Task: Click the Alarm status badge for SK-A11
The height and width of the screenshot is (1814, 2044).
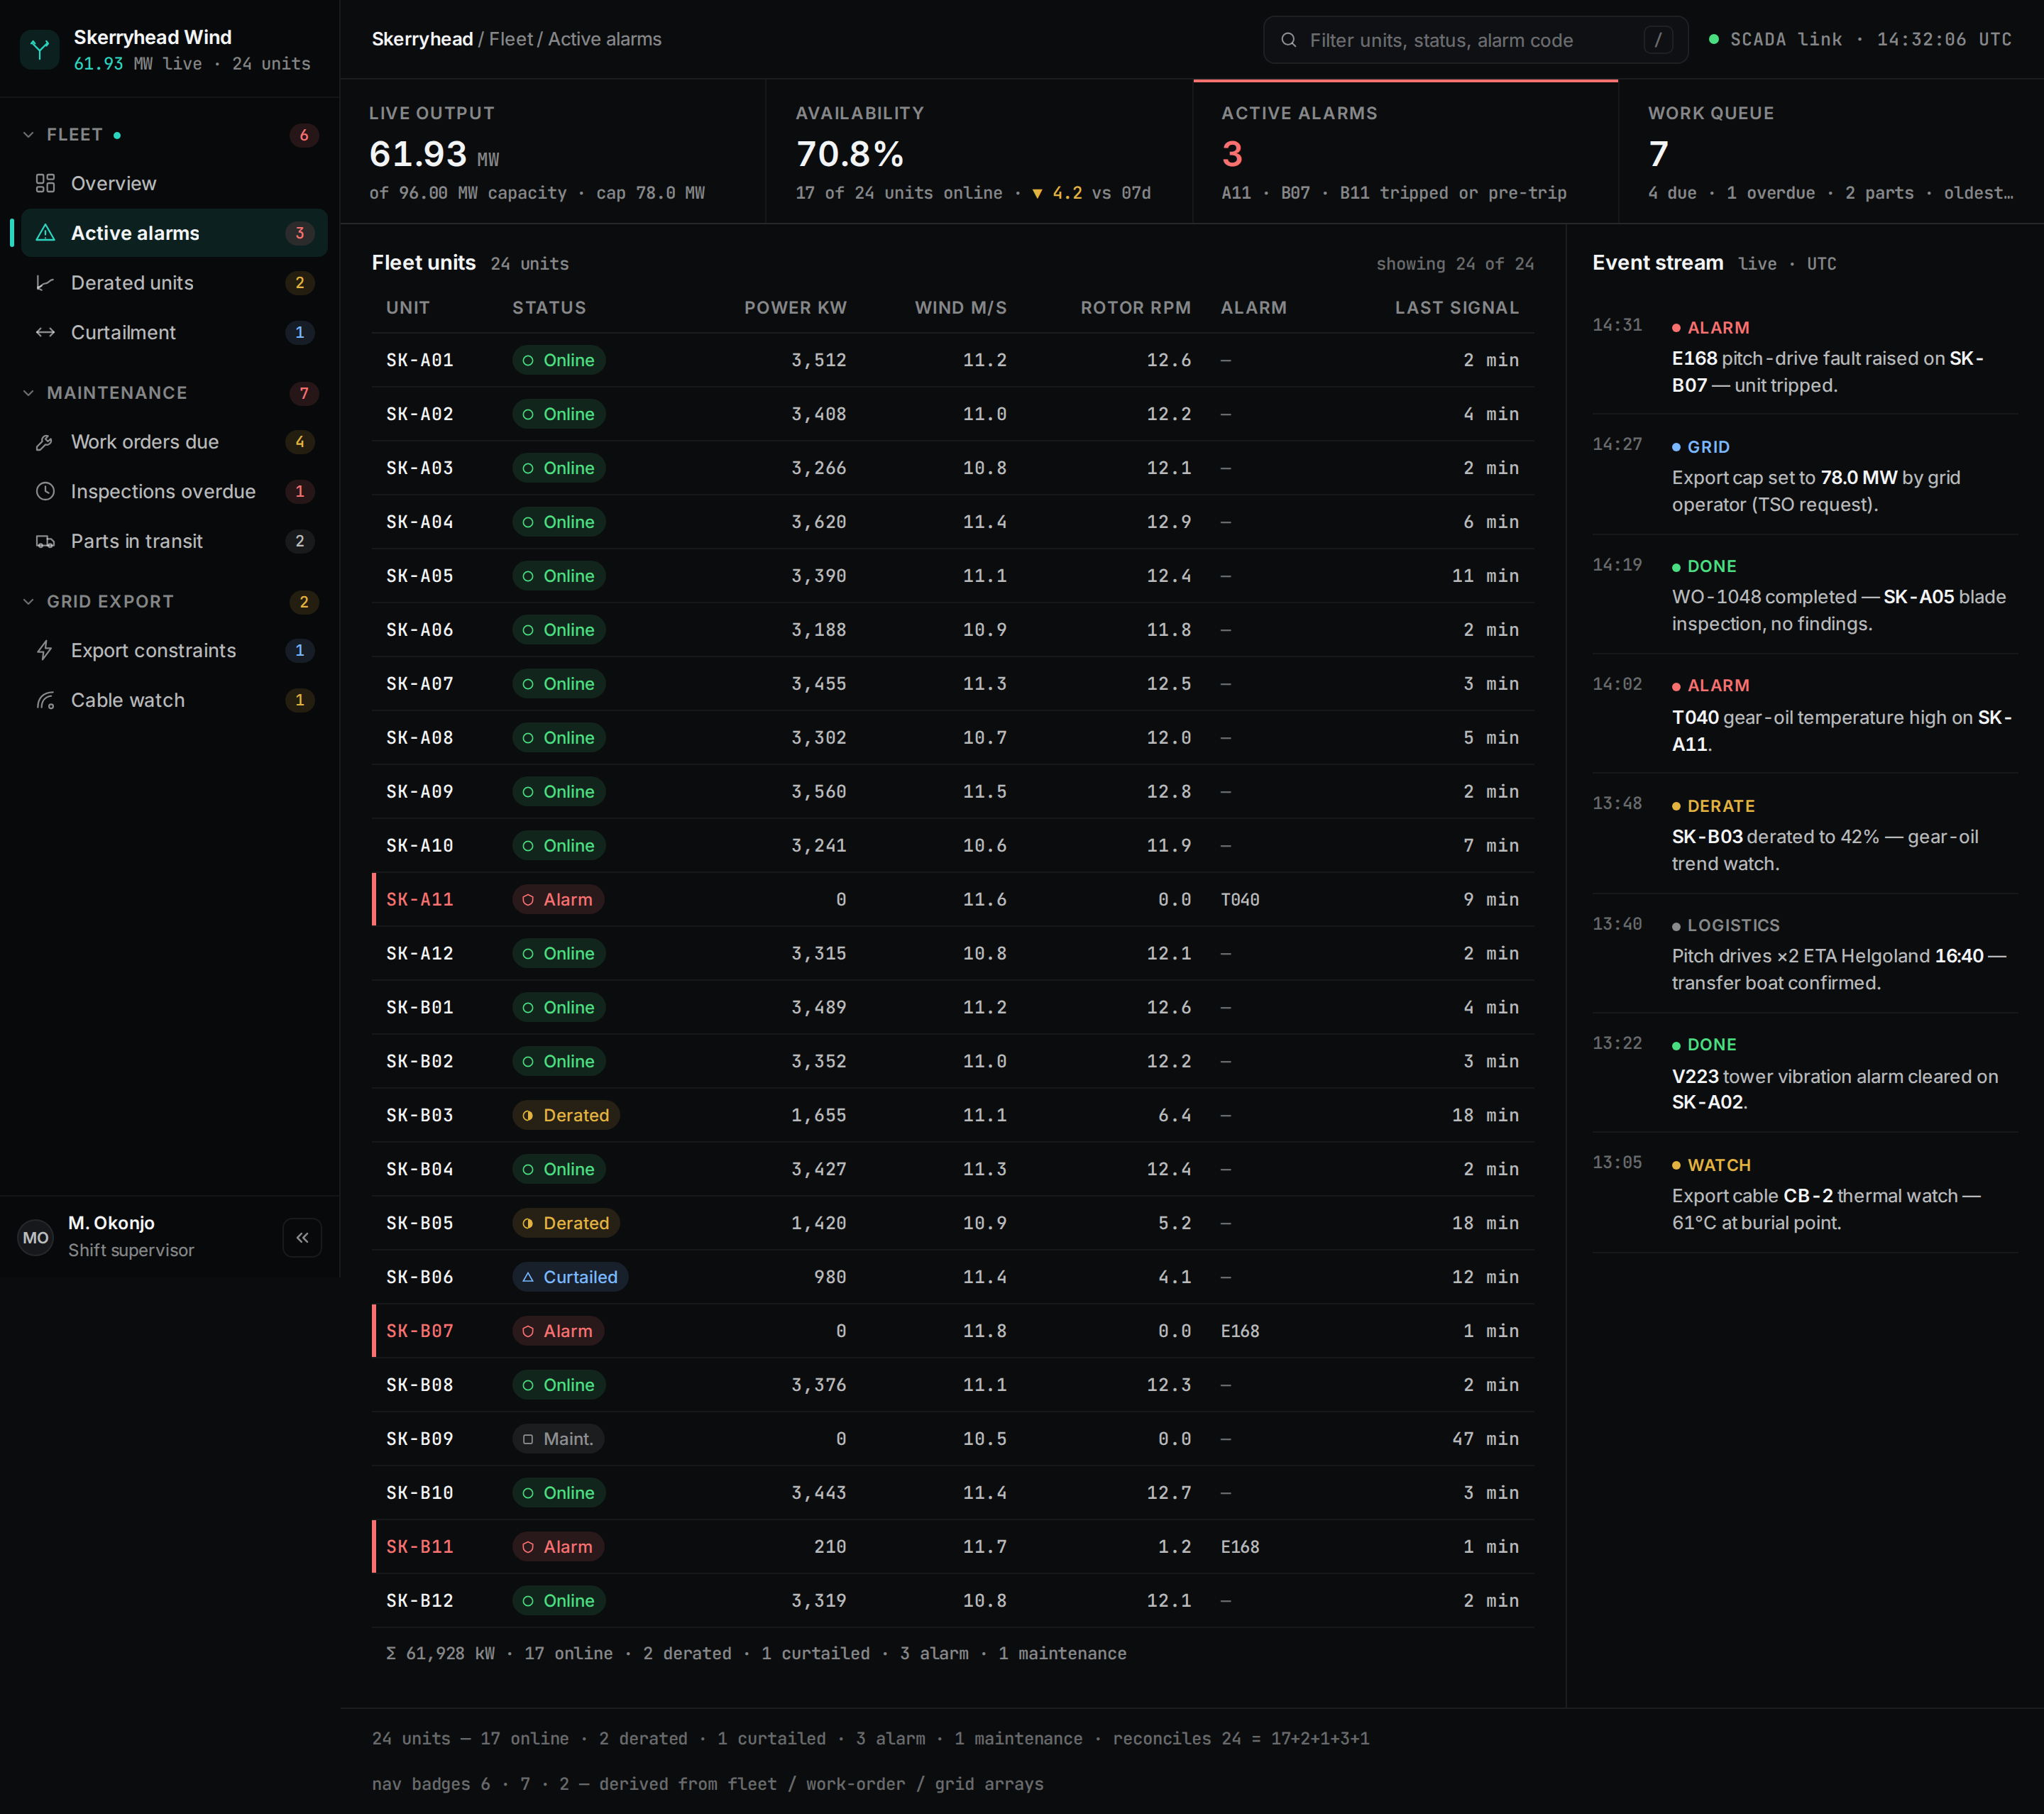Action: [558, 899]
